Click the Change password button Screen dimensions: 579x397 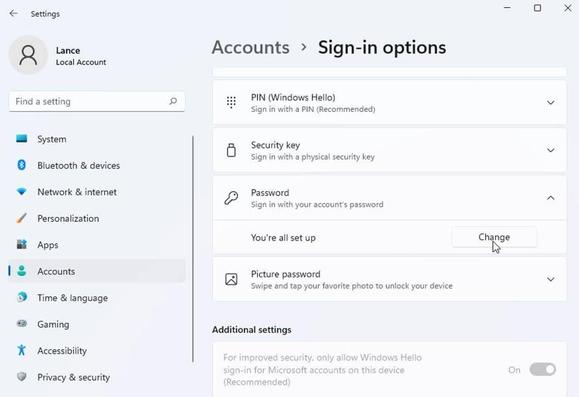(494, 237)
